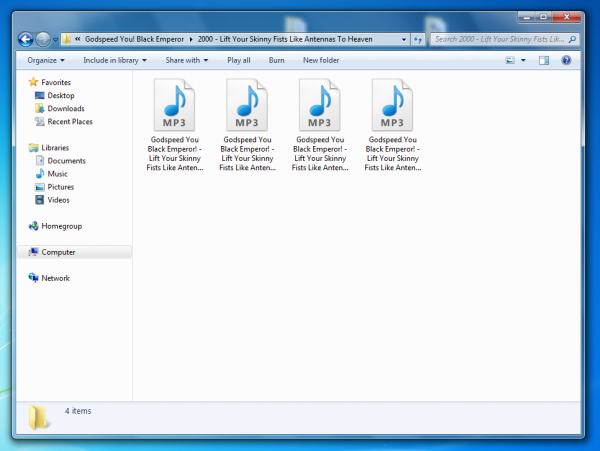
Task: Click the Music note icon in sidebar
Action: [40, 173]
